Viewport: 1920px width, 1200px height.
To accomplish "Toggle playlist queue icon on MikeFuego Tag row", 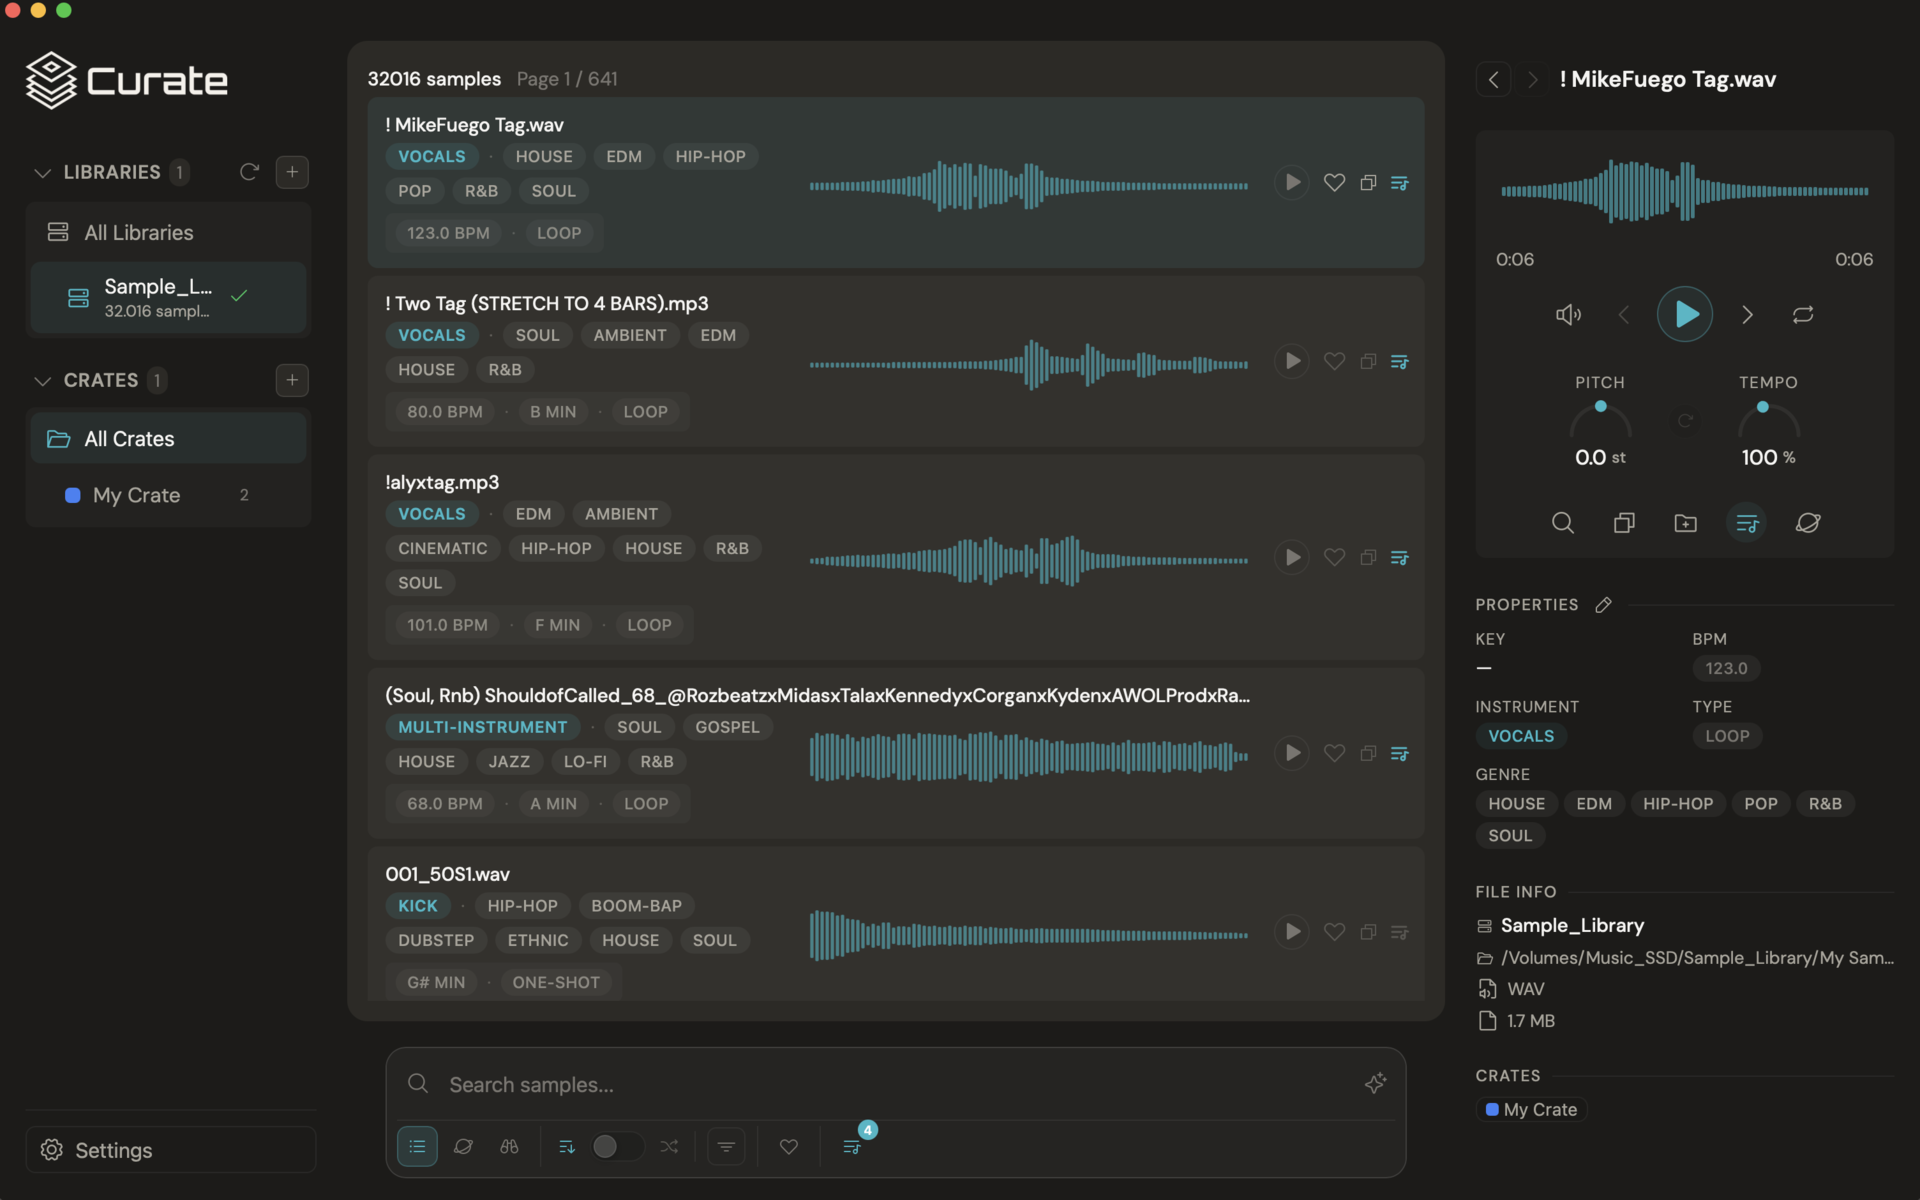I will click(x=1400, y=183).
